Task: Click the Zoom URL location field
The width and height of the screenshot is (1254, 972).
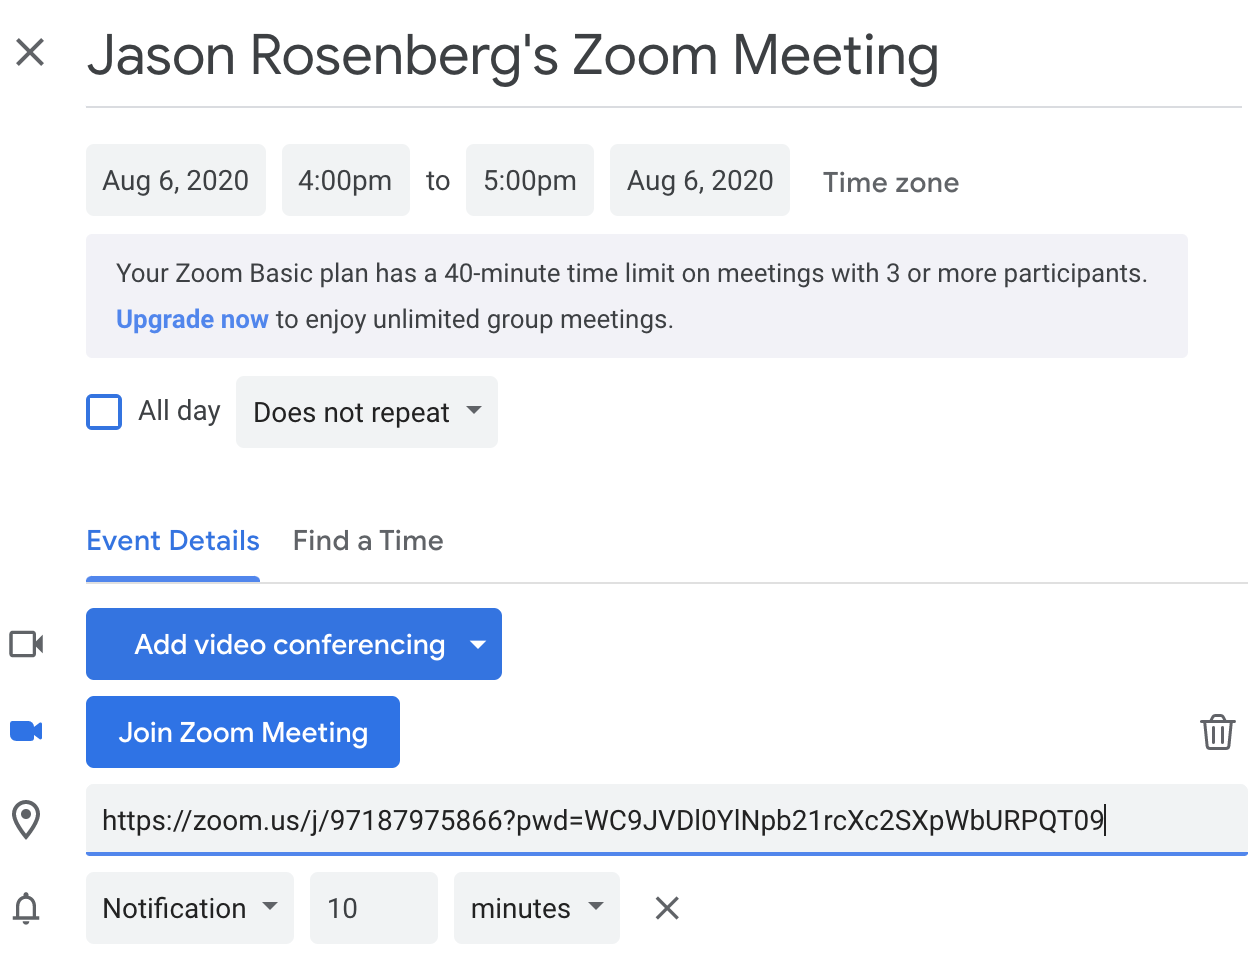Action: coord(667,820)
